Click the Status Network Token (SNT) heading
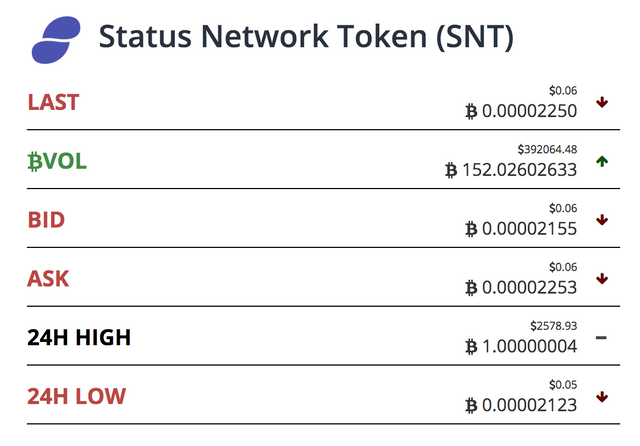640x446 pixels. (x=306, y=37)
